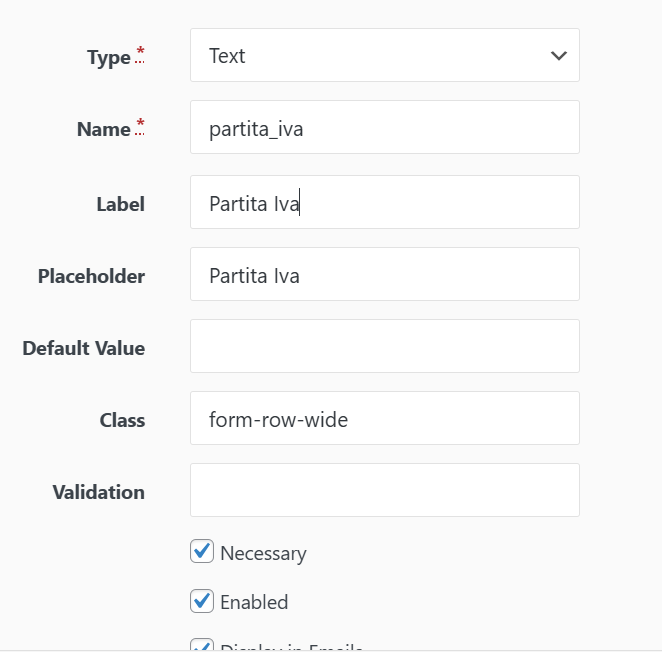This screenshot has height=652, width=662.
Task: Click the Class field caption
Action: click(x=122, y=420)
